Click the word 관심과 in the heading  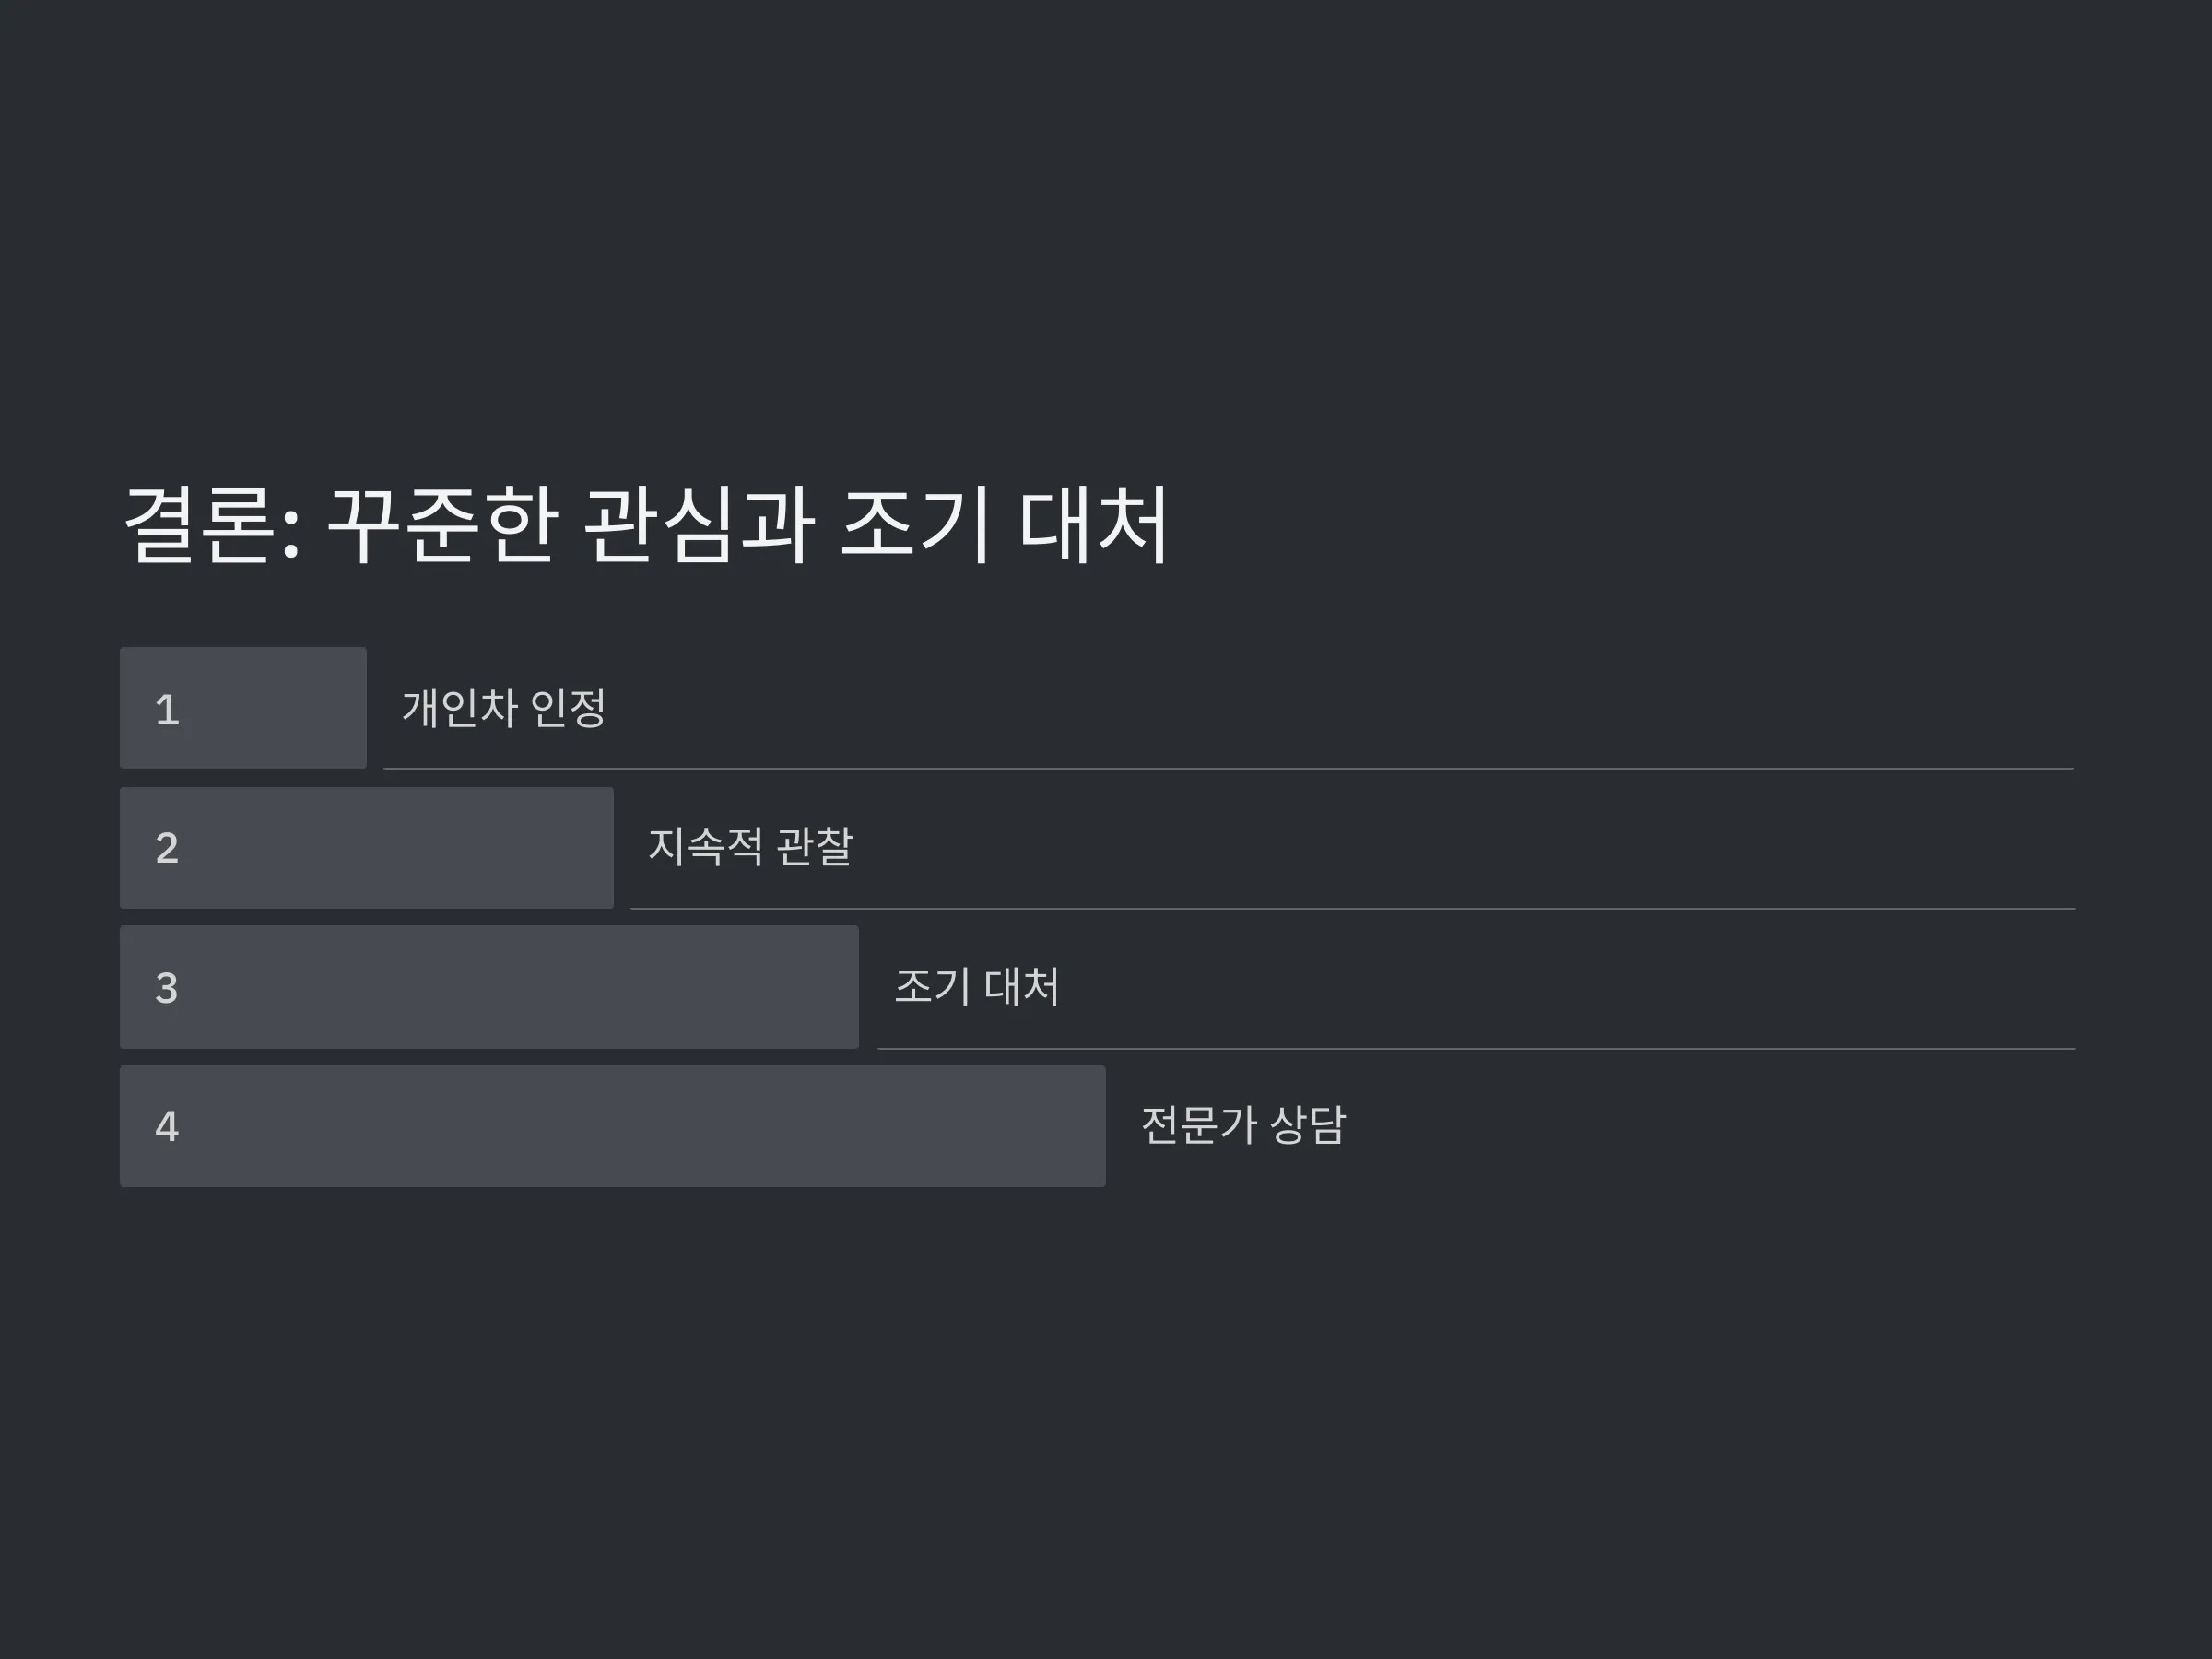(698, 525)
